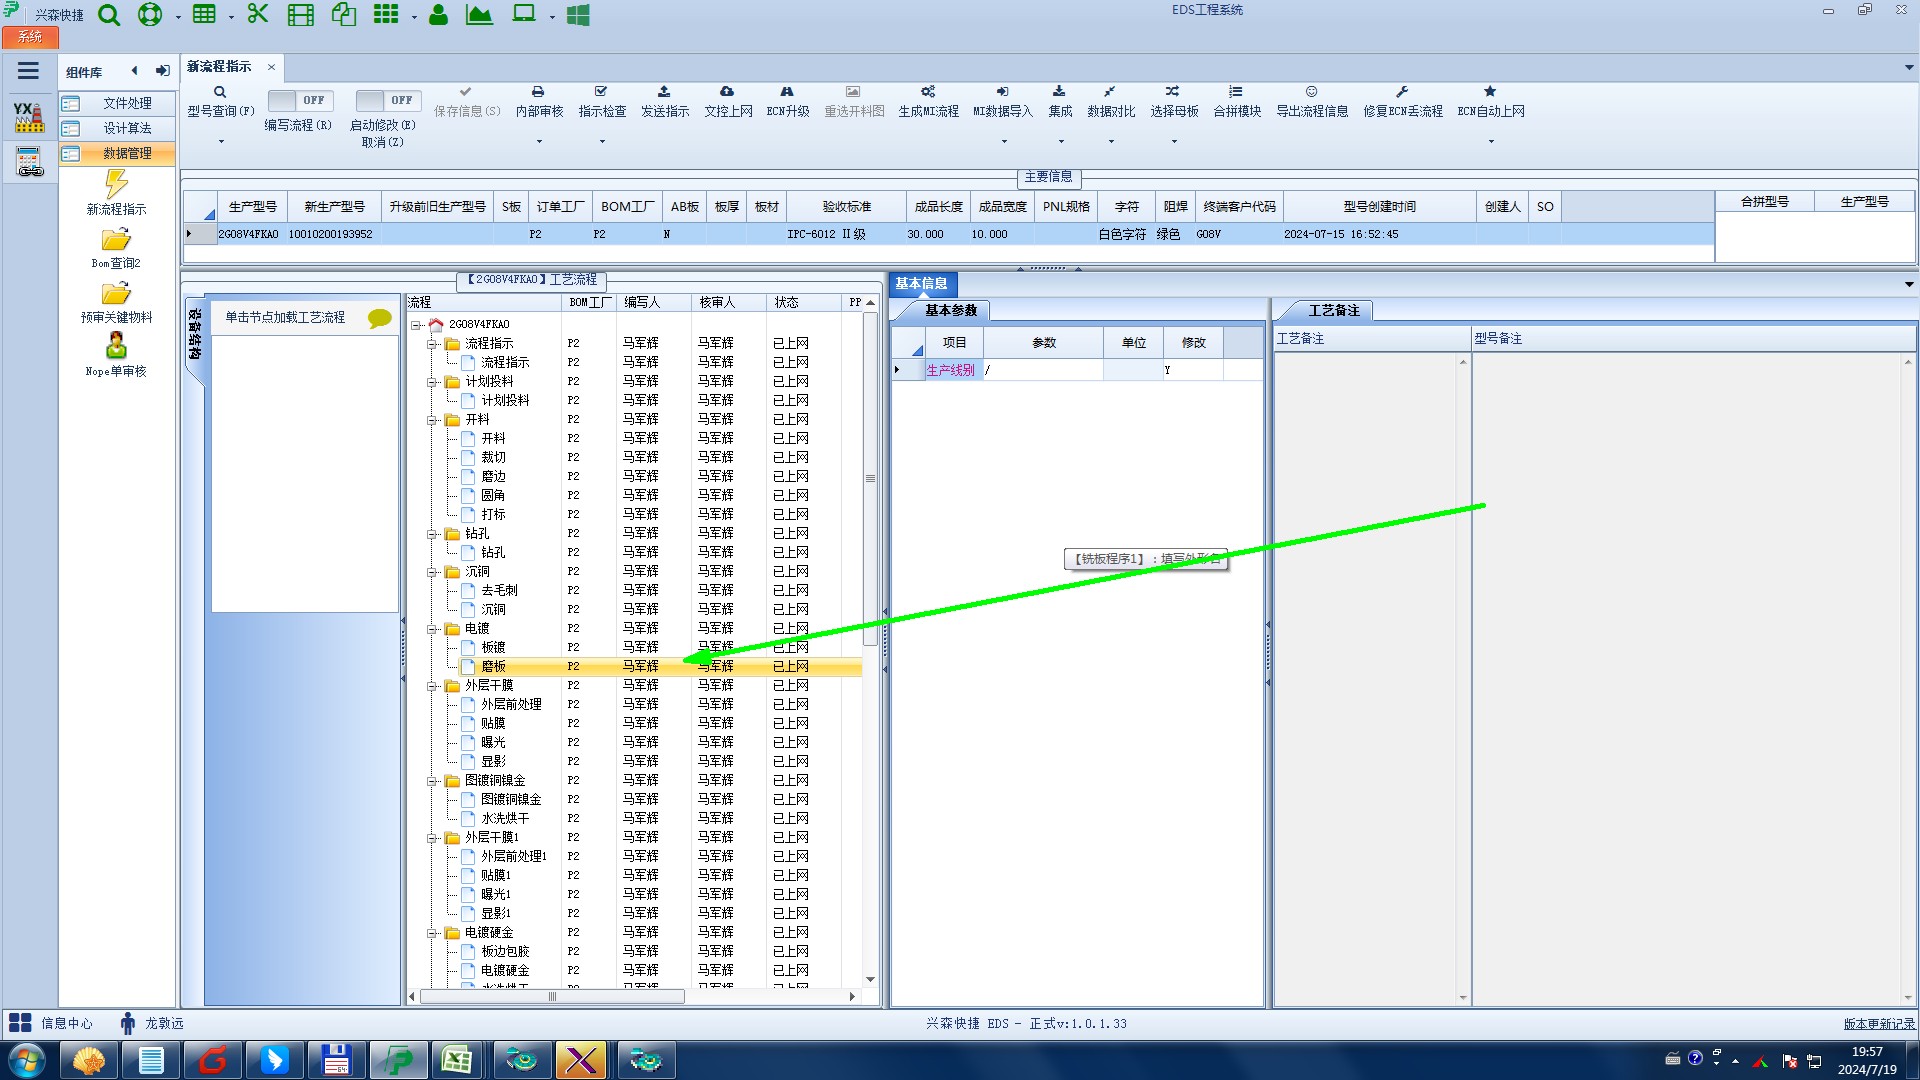
Task: Click the 生成MI流程 gears icon
Action: point(928,92)
